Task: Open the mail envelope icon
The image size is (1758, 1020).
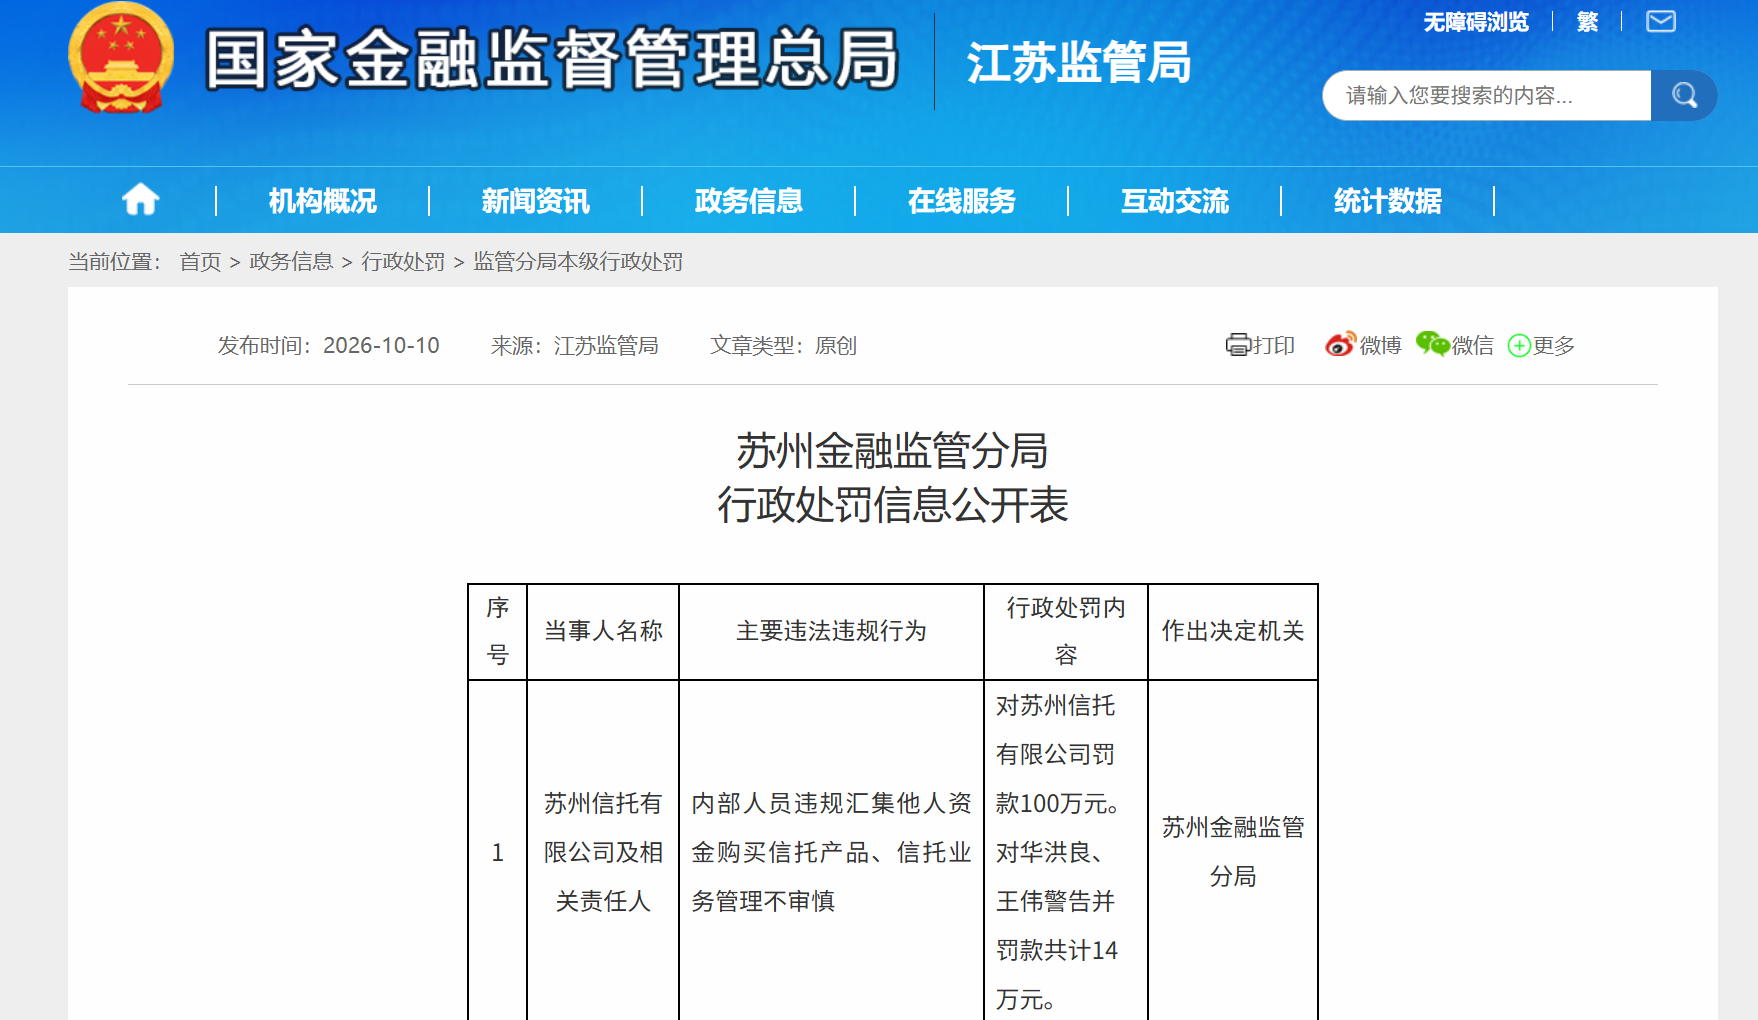Action: click(x=1661, y=21)
